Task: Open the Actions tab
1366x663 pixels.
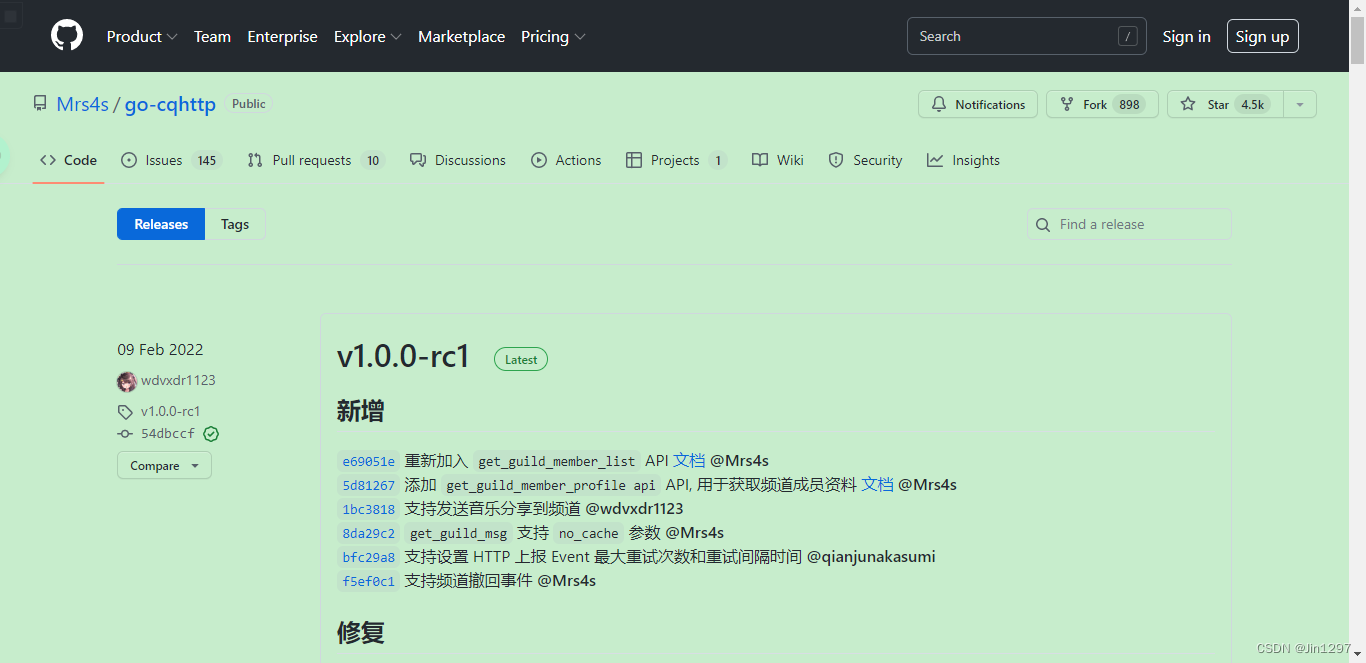Action: (x=566, y=160)
